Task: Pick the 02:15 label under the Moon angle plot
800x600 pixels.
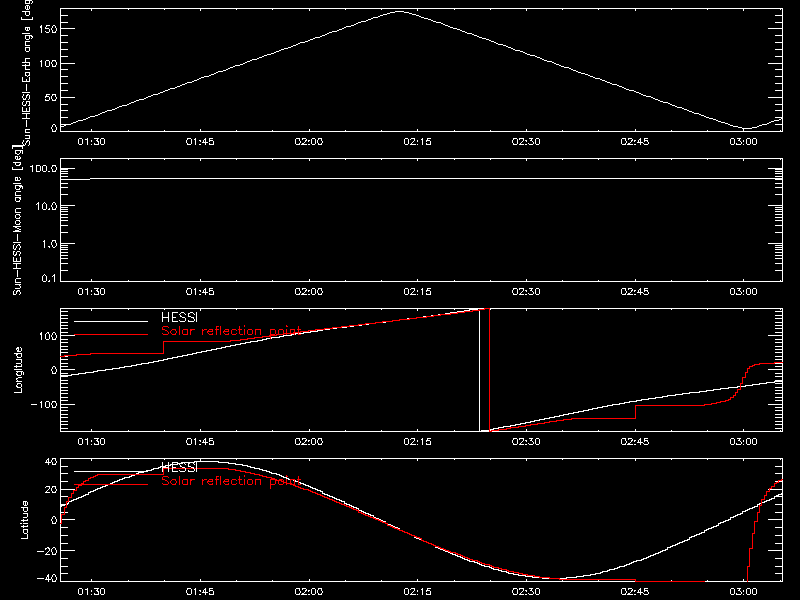Action: point(417,291)
